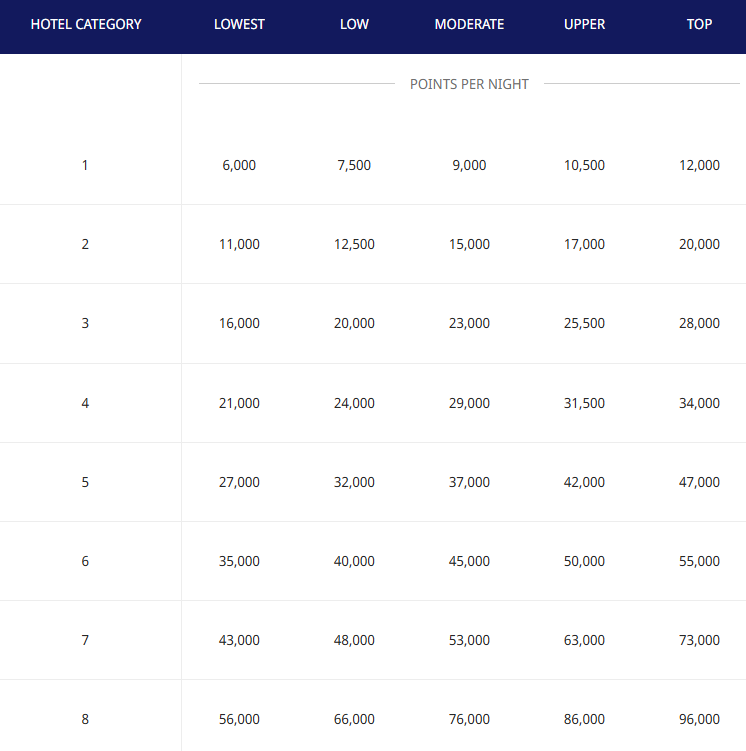Click the 12,500 points cell
The width and height of the screenshot is (746, 751).
354,244
